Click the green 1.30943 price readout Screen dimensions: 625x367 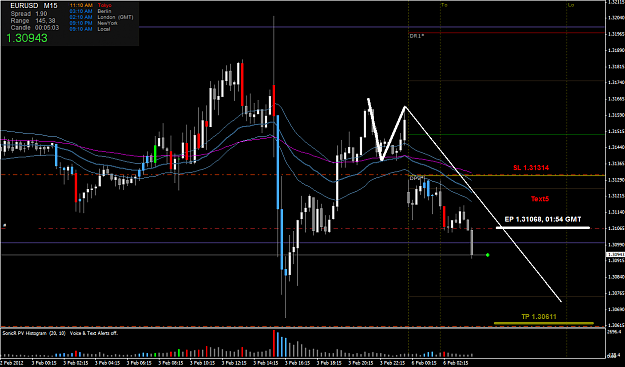26,38
